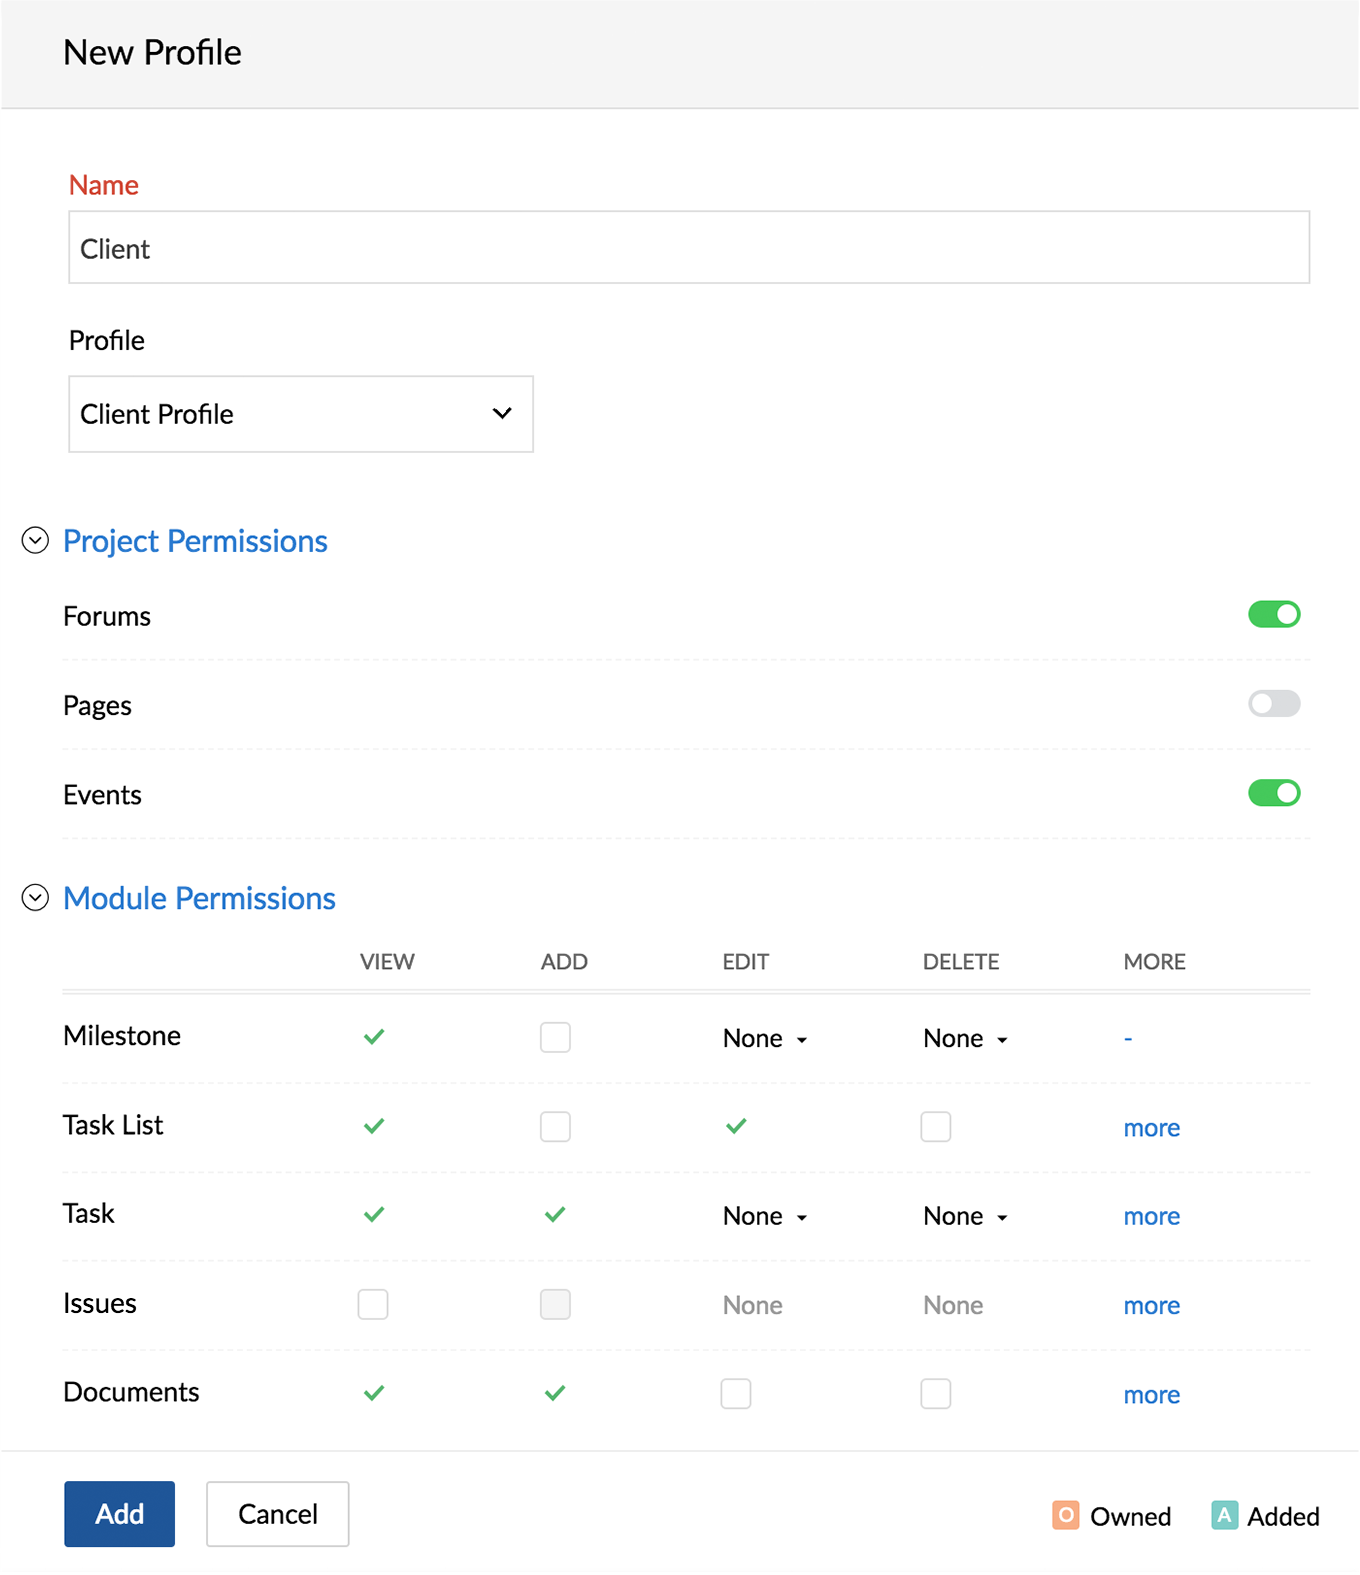Viewport: 1360px width, 1575px height.
Task: Click the teal Added legend icon
Action: (x=1224, y=1515)
